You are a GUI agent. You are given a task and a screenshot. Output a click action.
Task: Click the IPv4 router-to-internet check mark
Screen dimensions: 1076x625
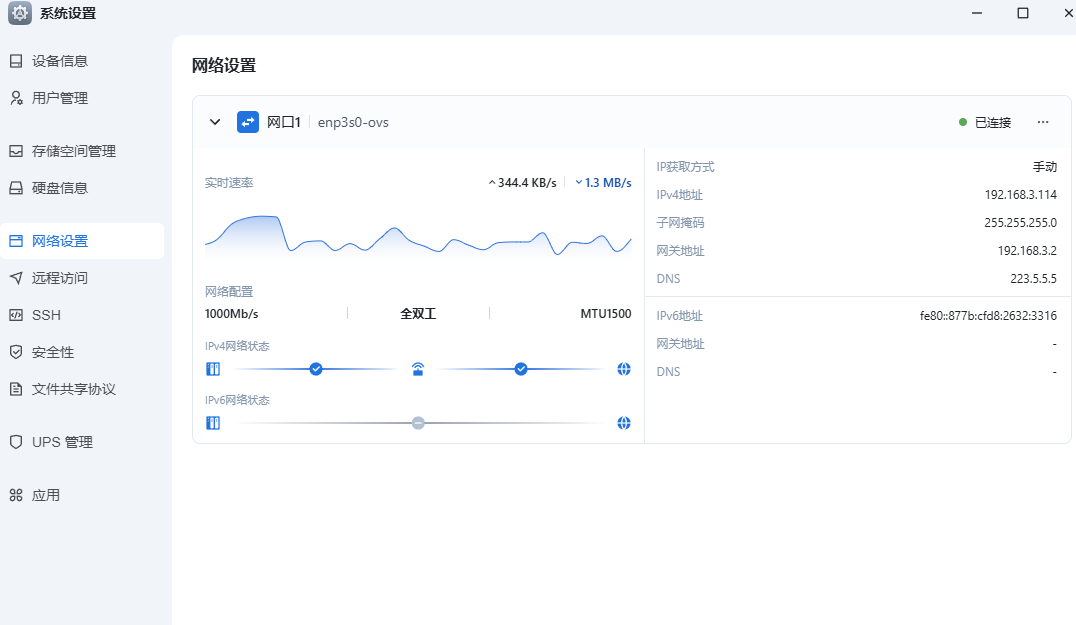point(521,369)
